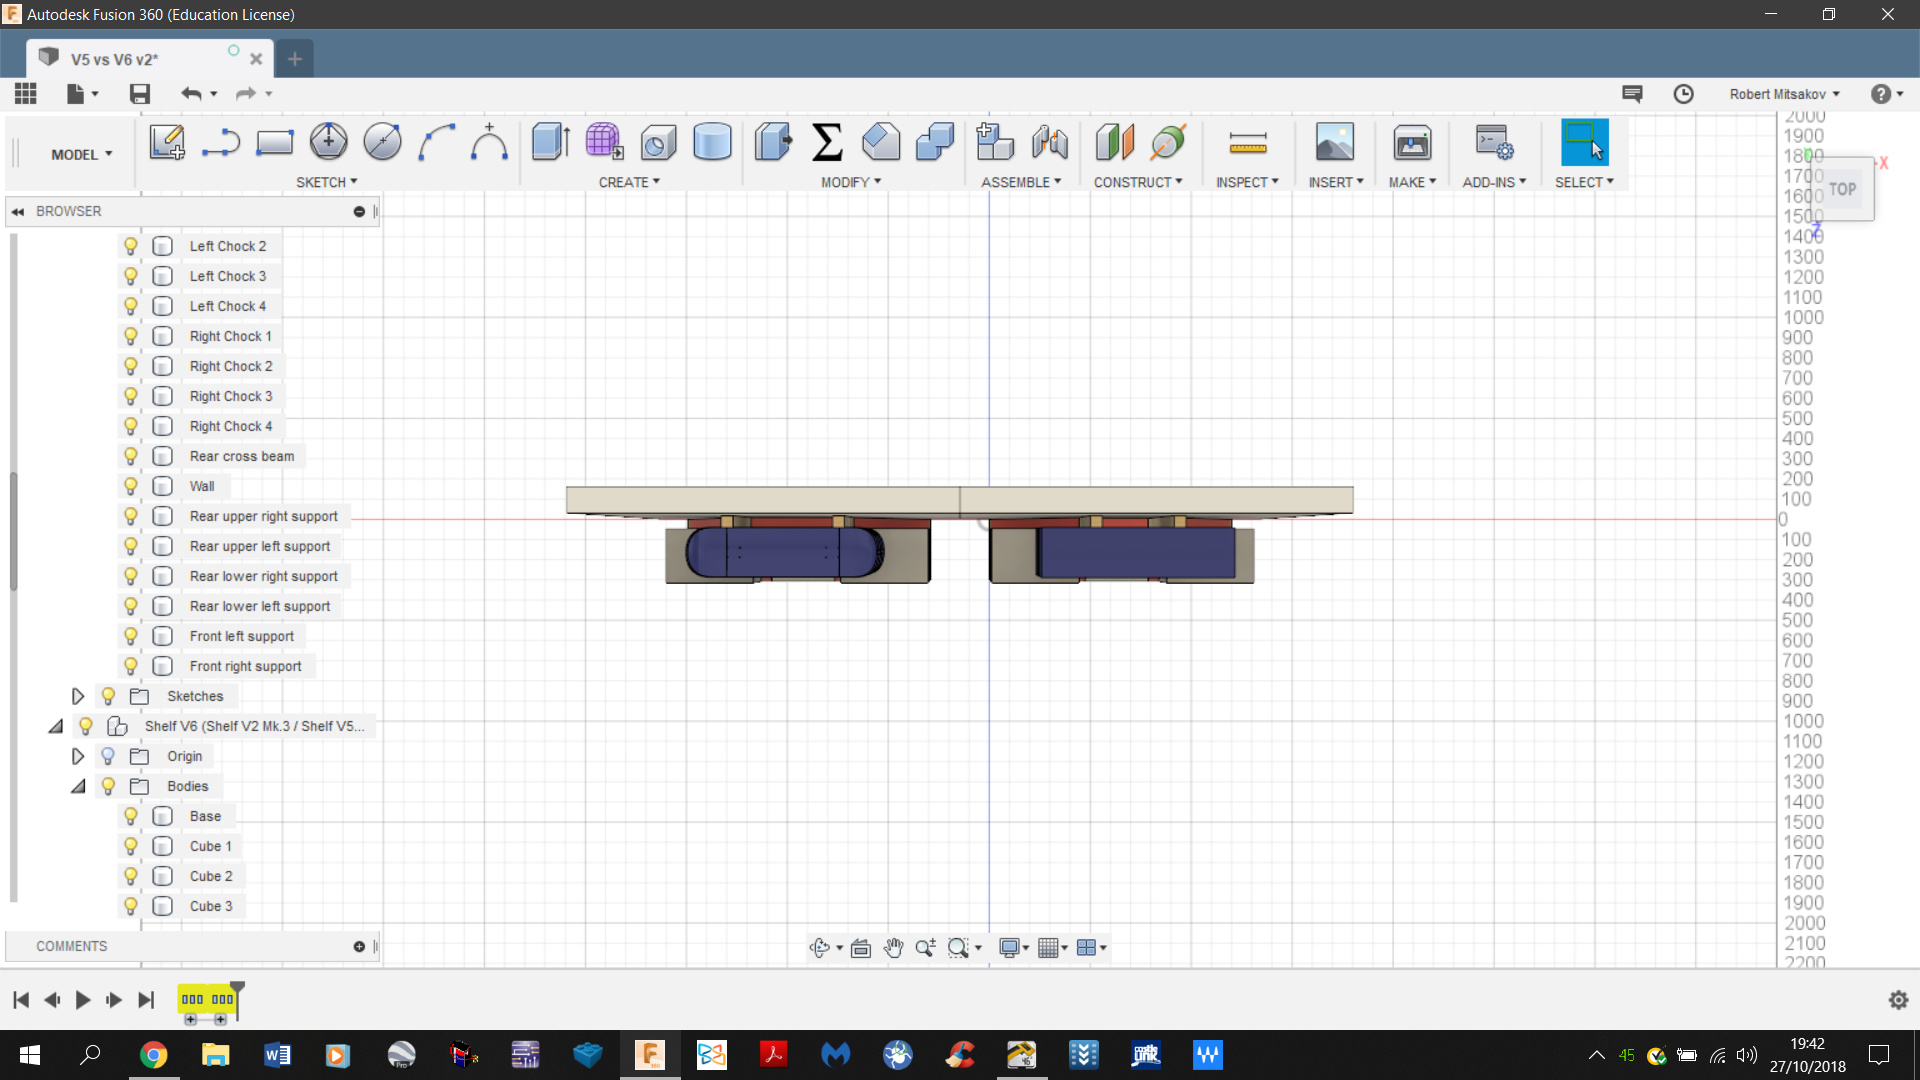The image size is (1920, 1080).
Task: Open the SKETCH menu
Action: [326, 182]
